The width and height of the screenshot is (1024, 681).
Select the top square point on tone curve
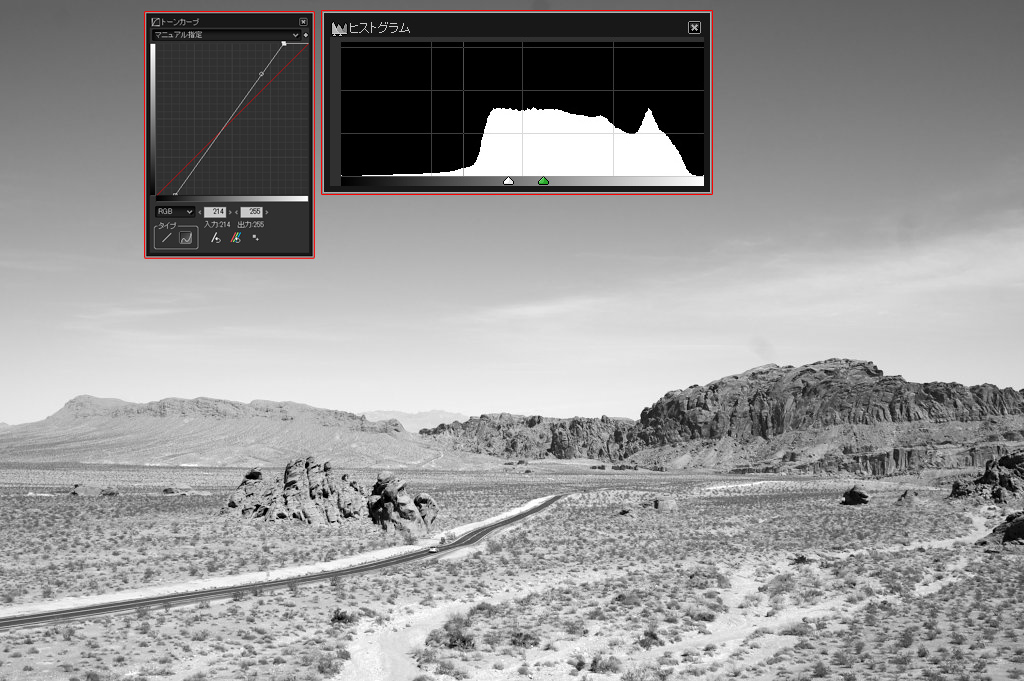[284, 44]
